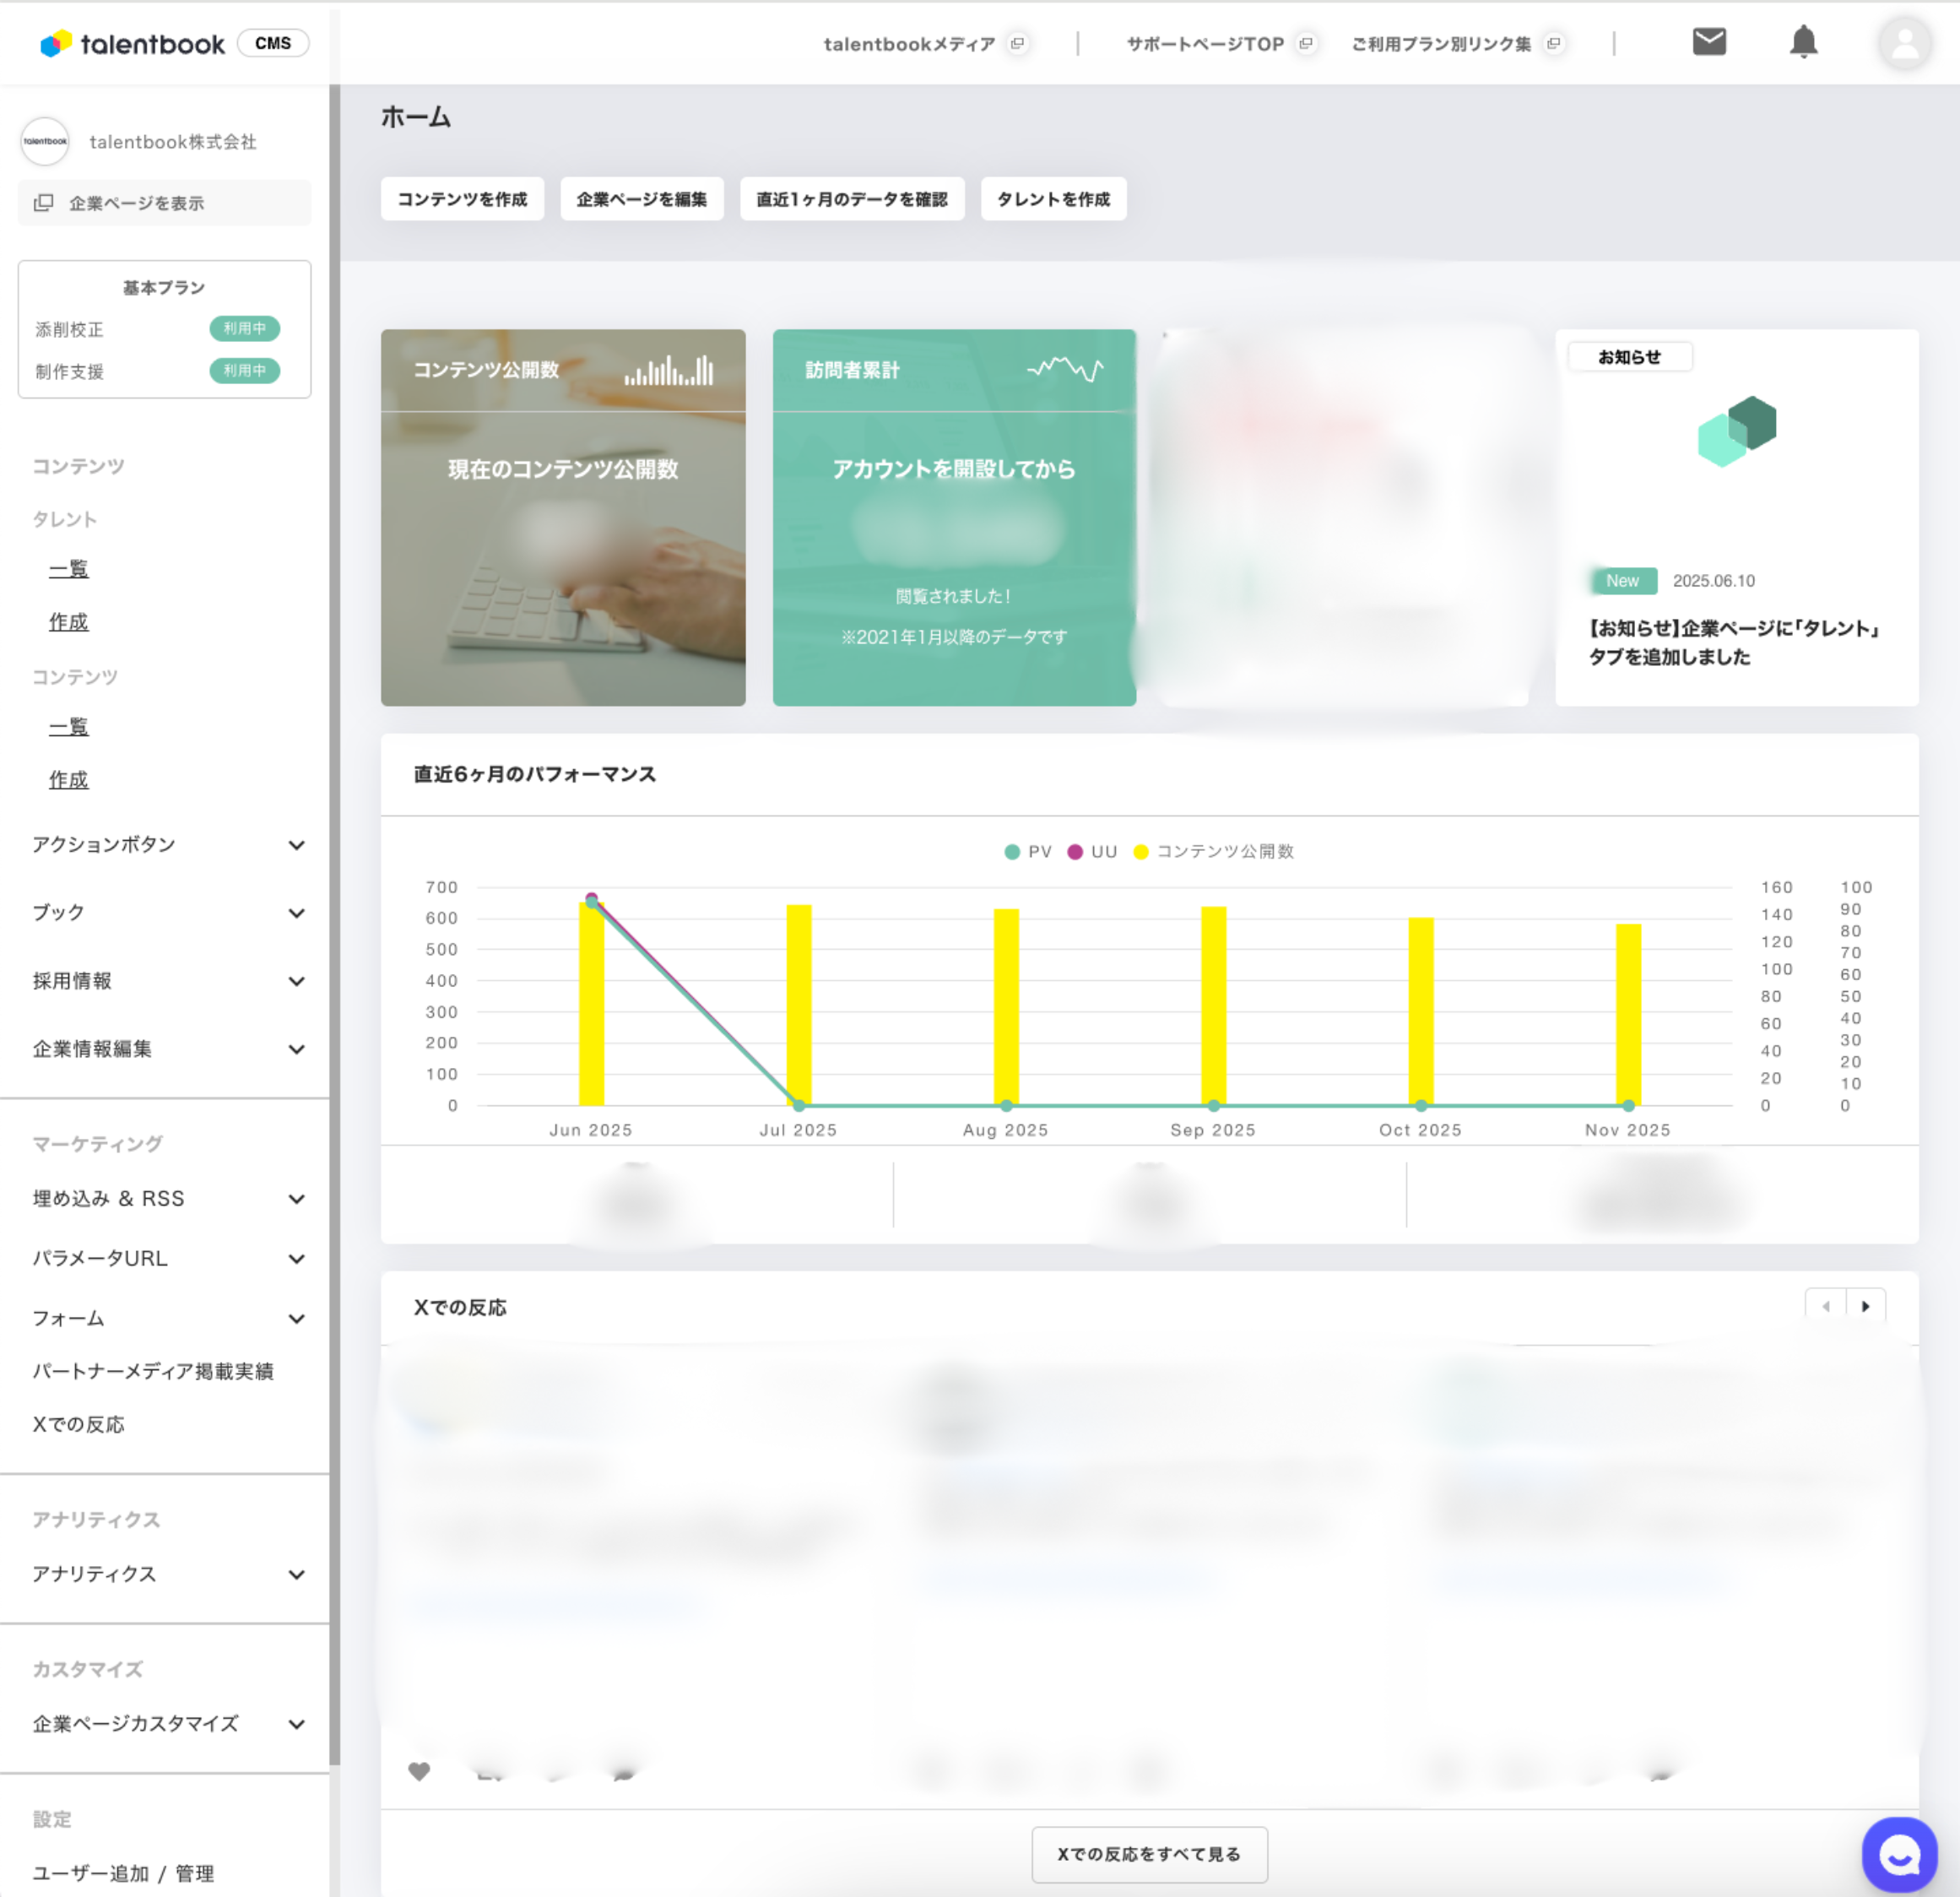
Task: Open パートナーメディア掲載実績 menu item
Action: pyautogui.click(x=153, y=1371)
